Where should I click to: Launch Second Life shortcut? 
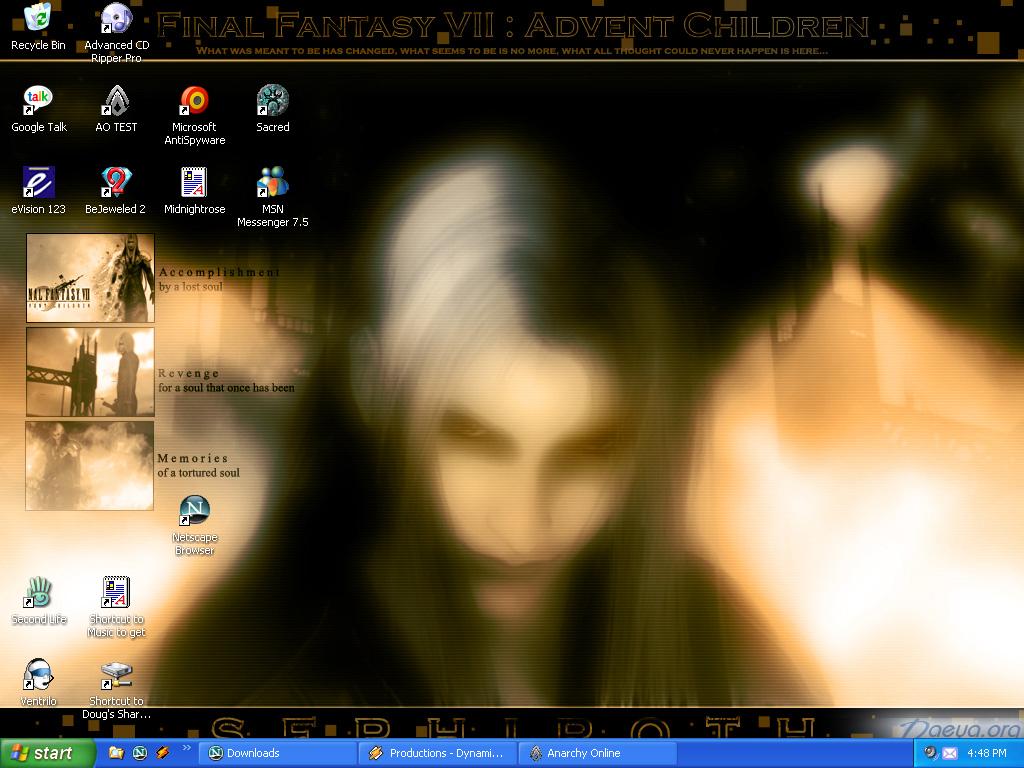click(38, 593)
